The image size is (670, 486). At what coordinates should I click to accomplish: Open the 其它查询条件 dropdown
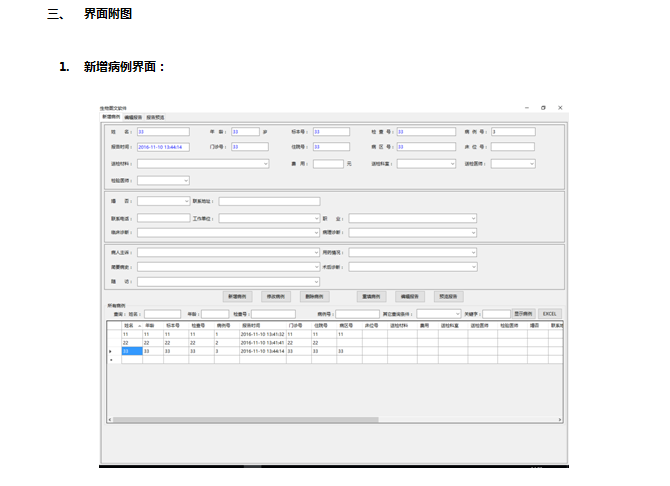tap(439, 314)
